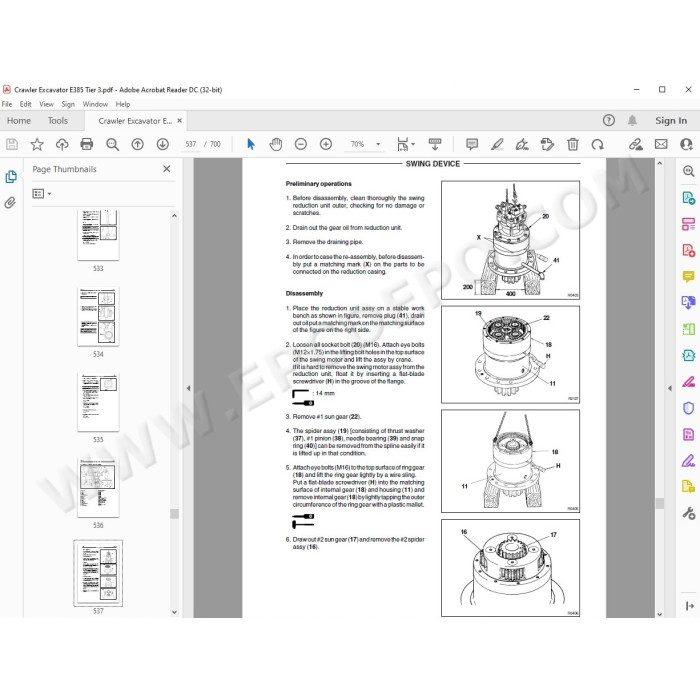
Task: Select page 535 thumbnail
Action: click(98, 402)
